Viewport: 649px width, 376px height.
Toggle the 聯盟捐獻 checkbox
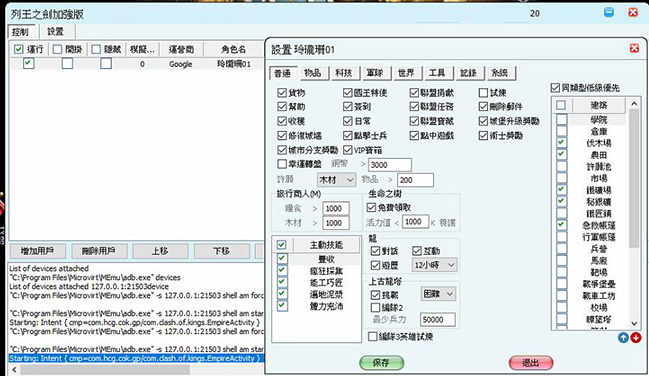click(x=414, y=93)
